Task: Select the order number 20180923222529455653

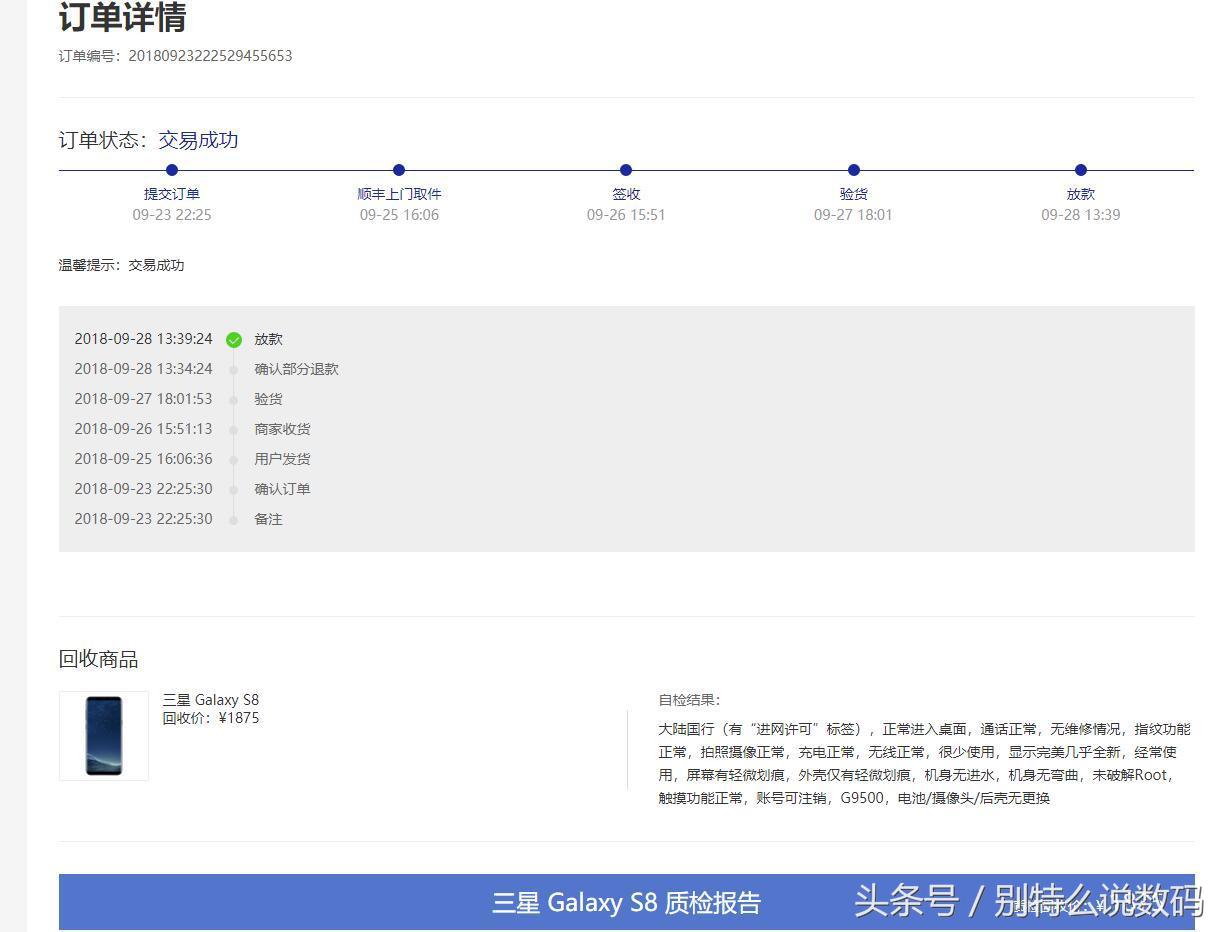Action: tap(211, 56)
